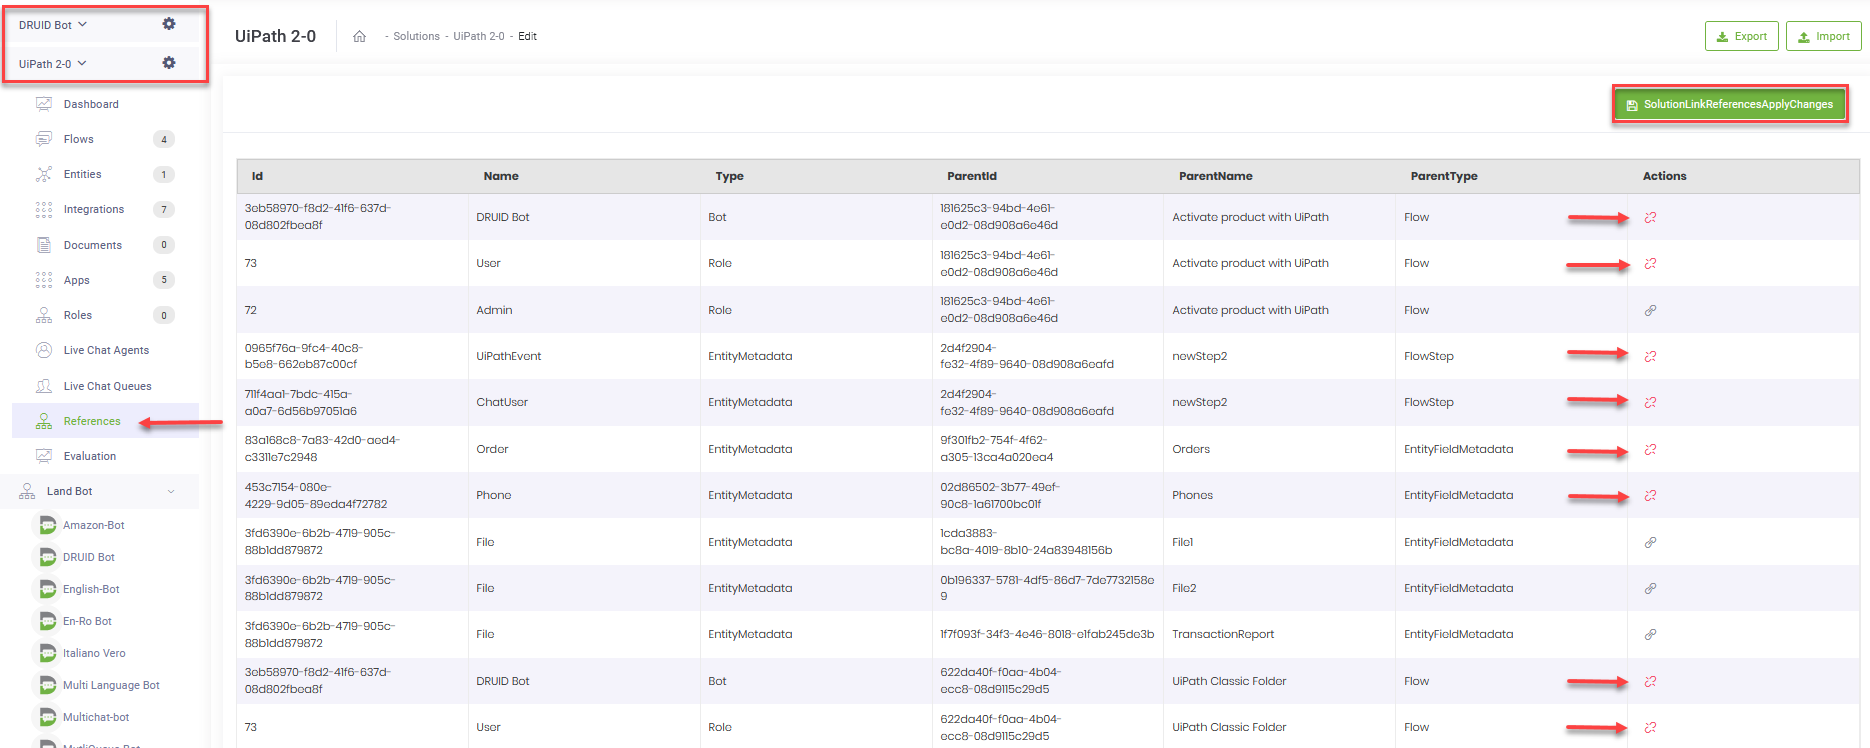This screenshot has height=748, width=1870.
Task: Open Flows in the sidebar
Action: [x=79, y=139]
